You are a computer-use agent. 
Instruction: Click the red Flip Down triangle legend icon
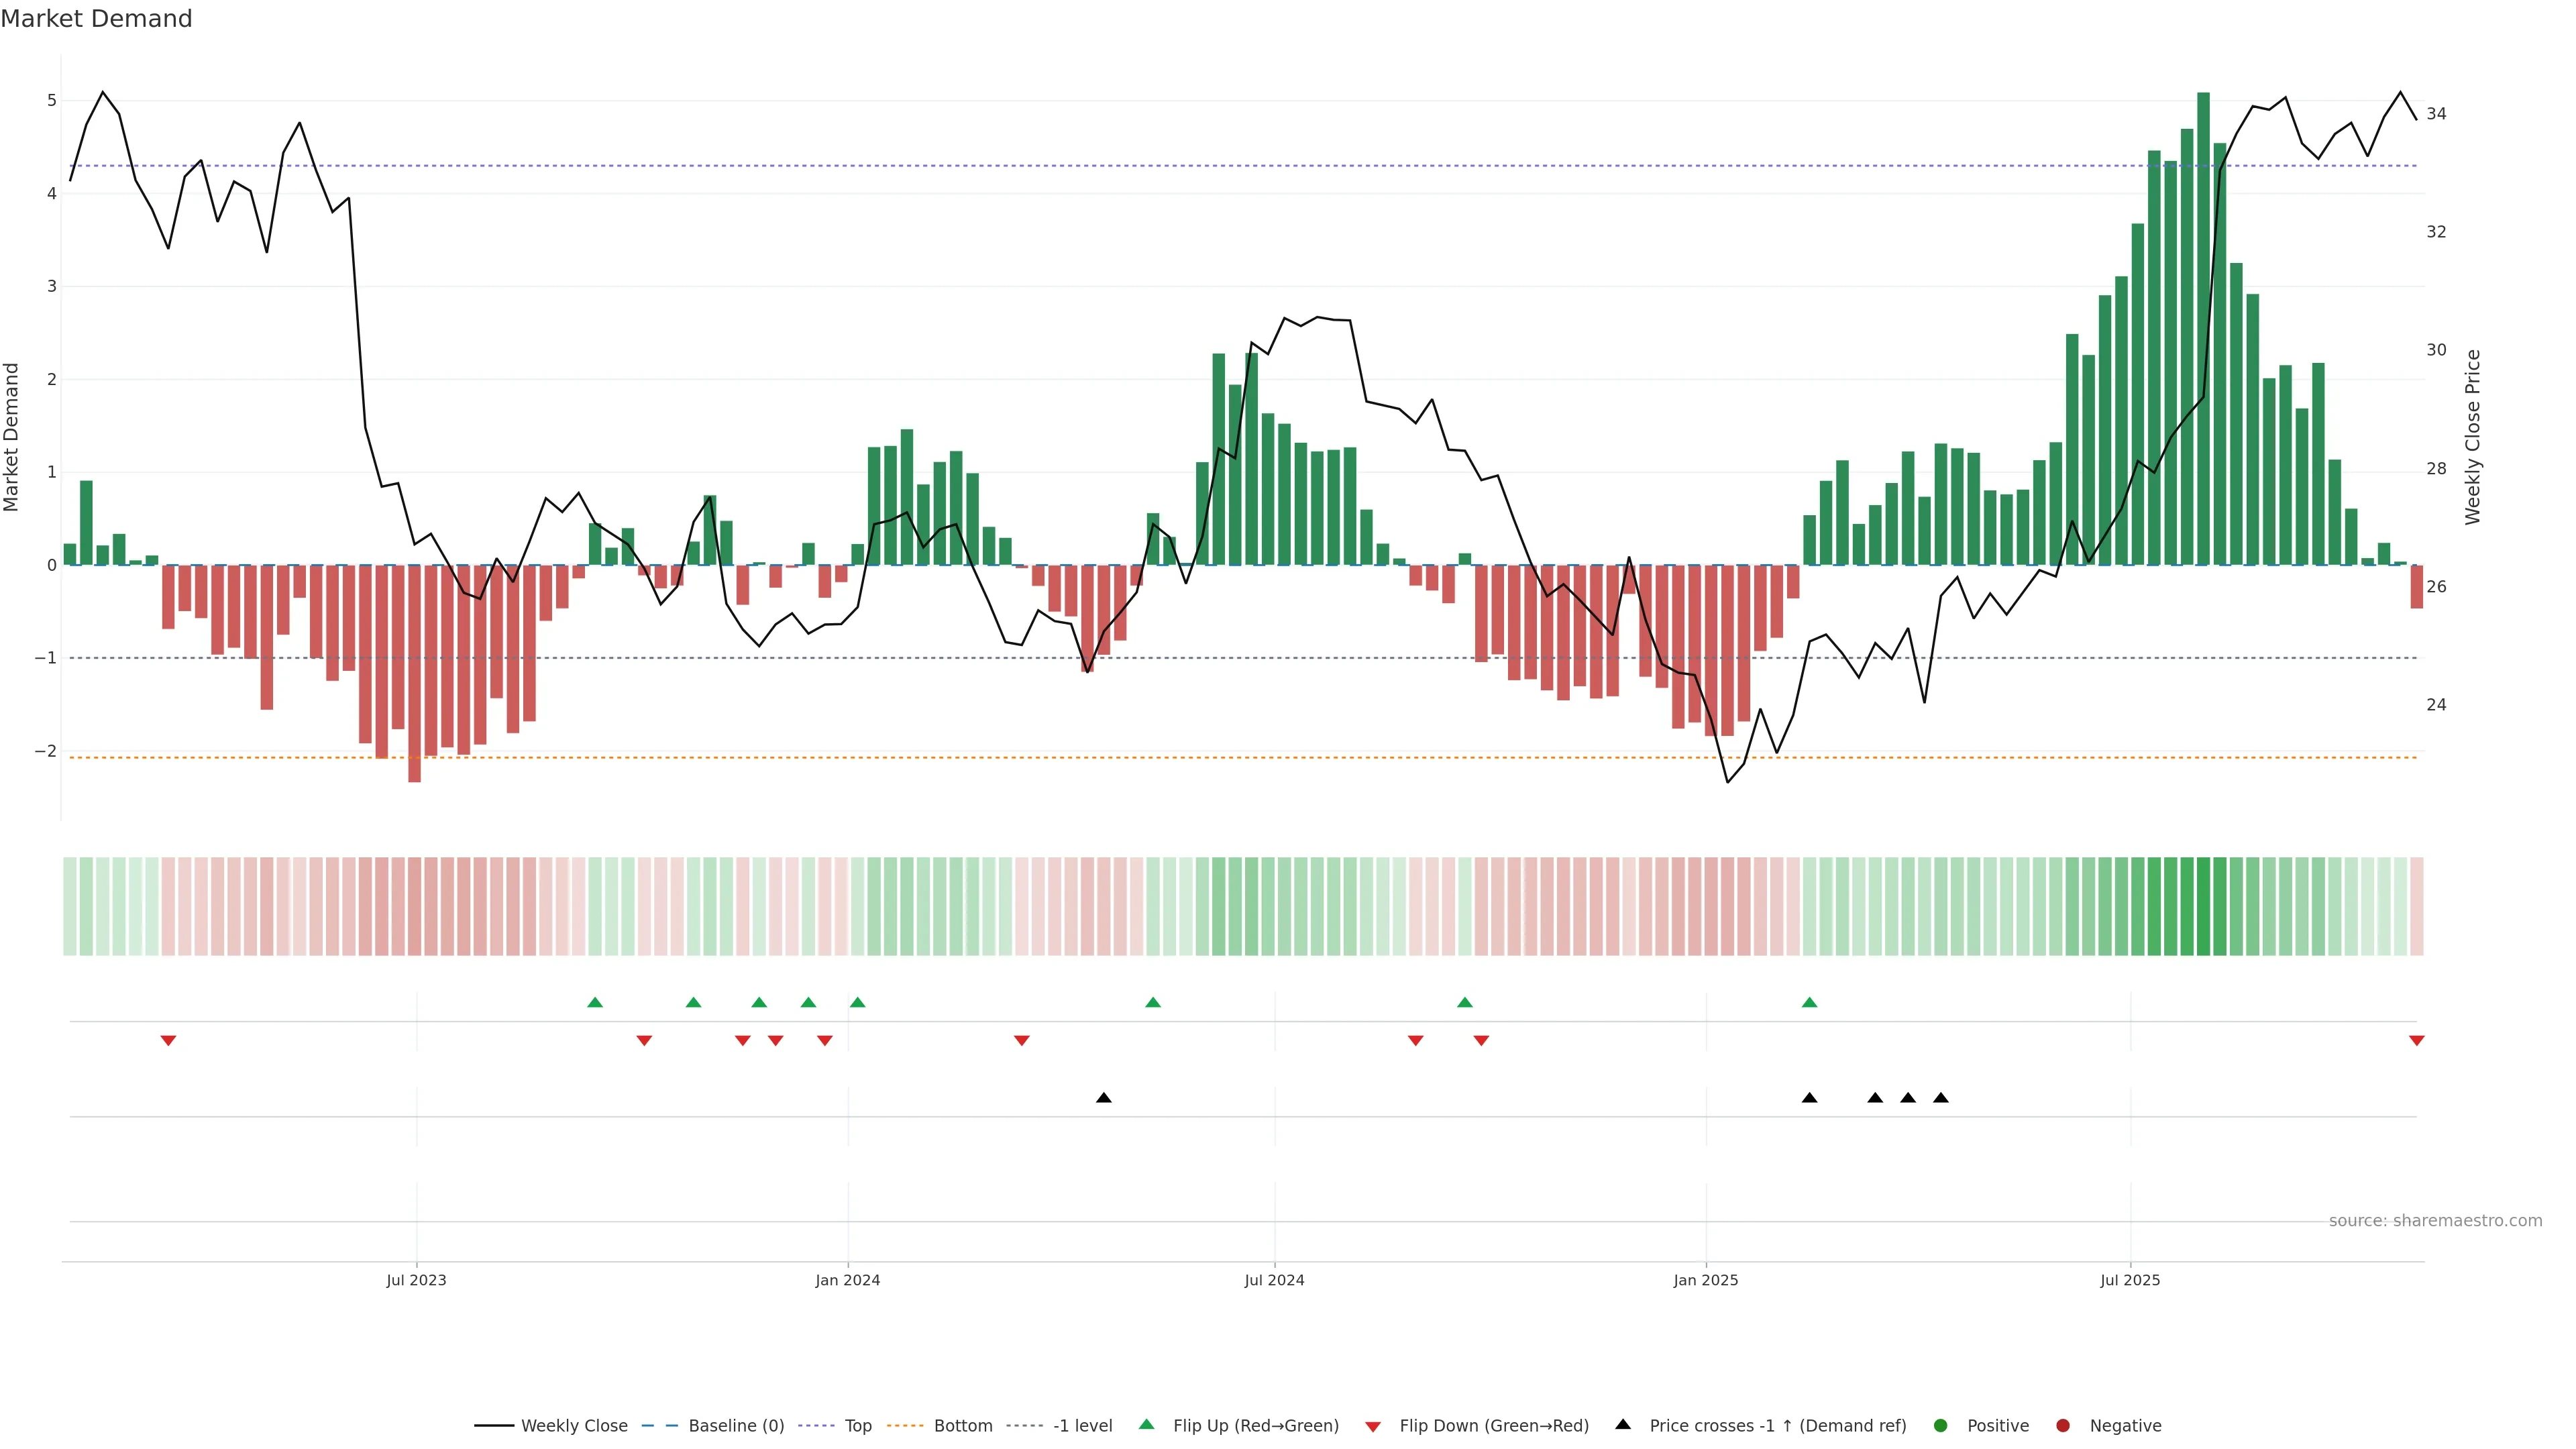1373,1426
